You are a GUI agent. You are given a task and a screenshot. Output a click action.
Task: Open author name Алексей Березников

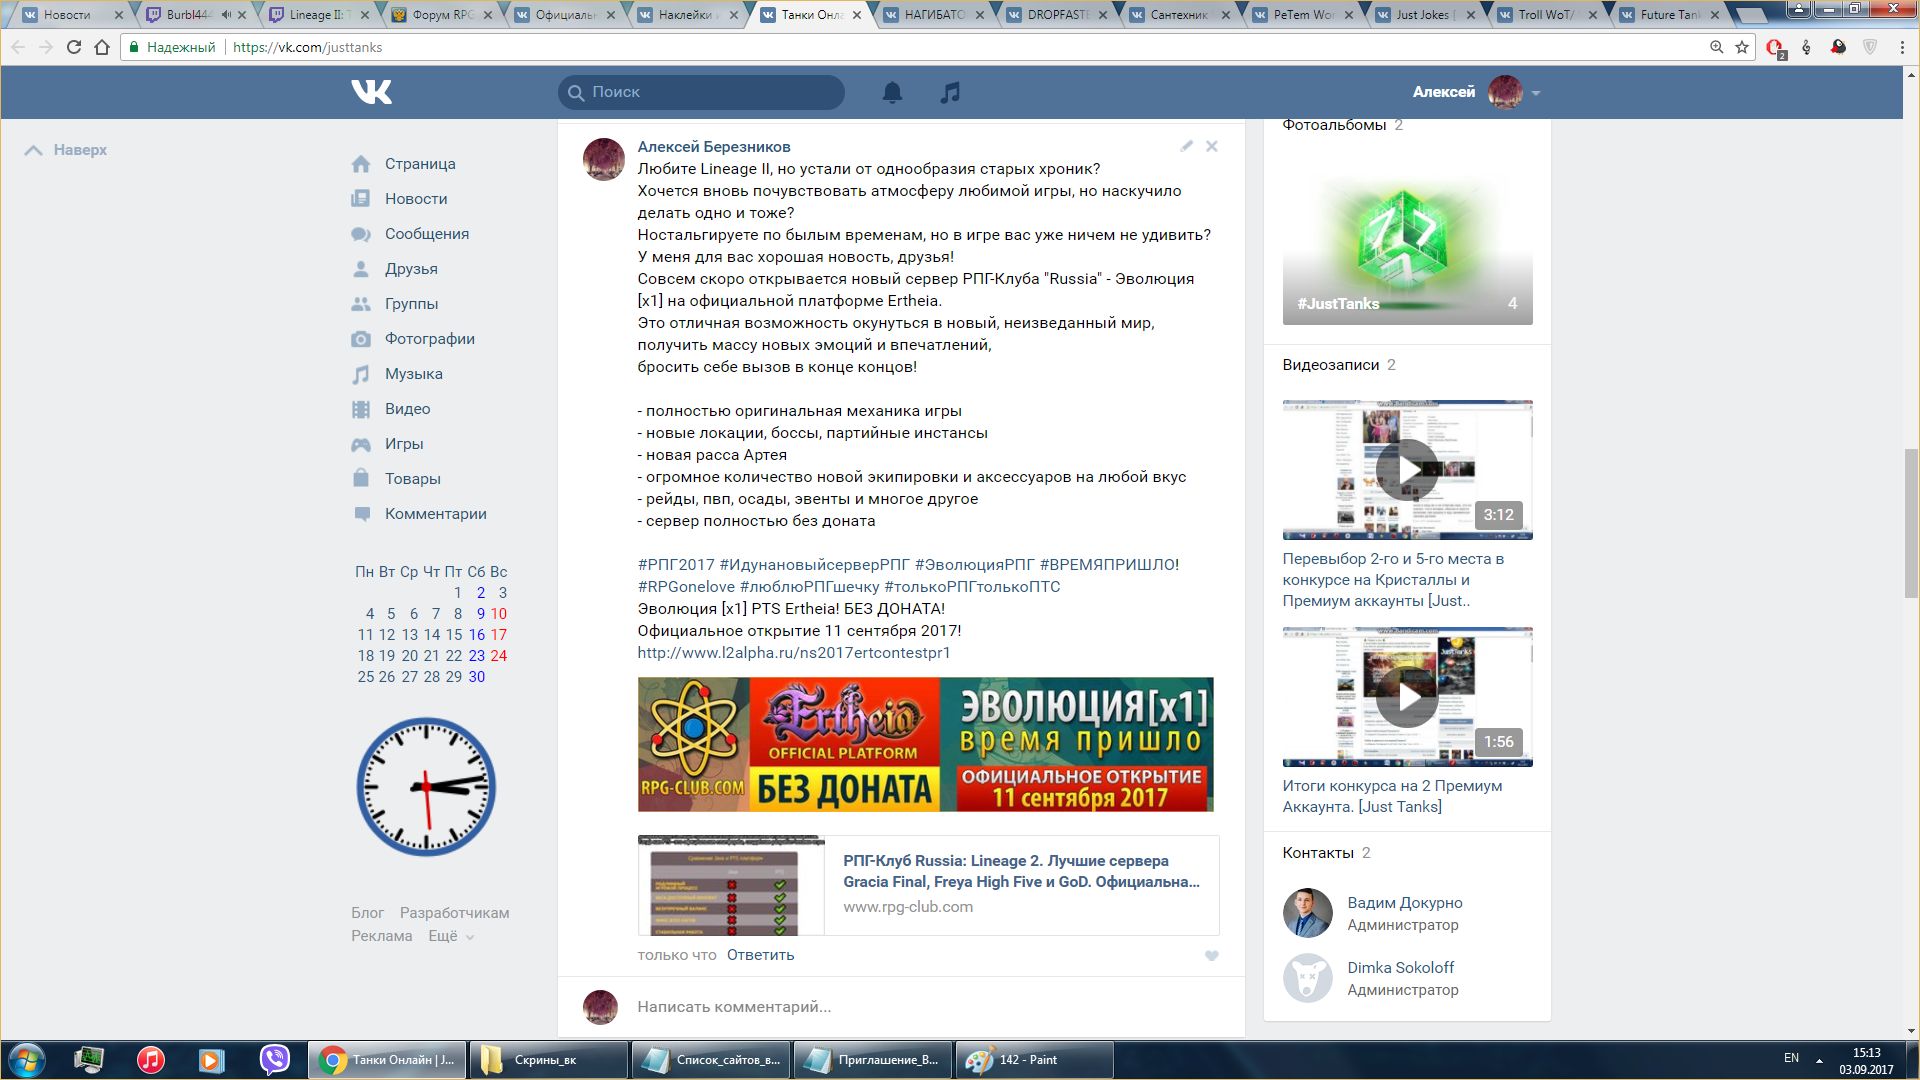click(x=714, y=147)
